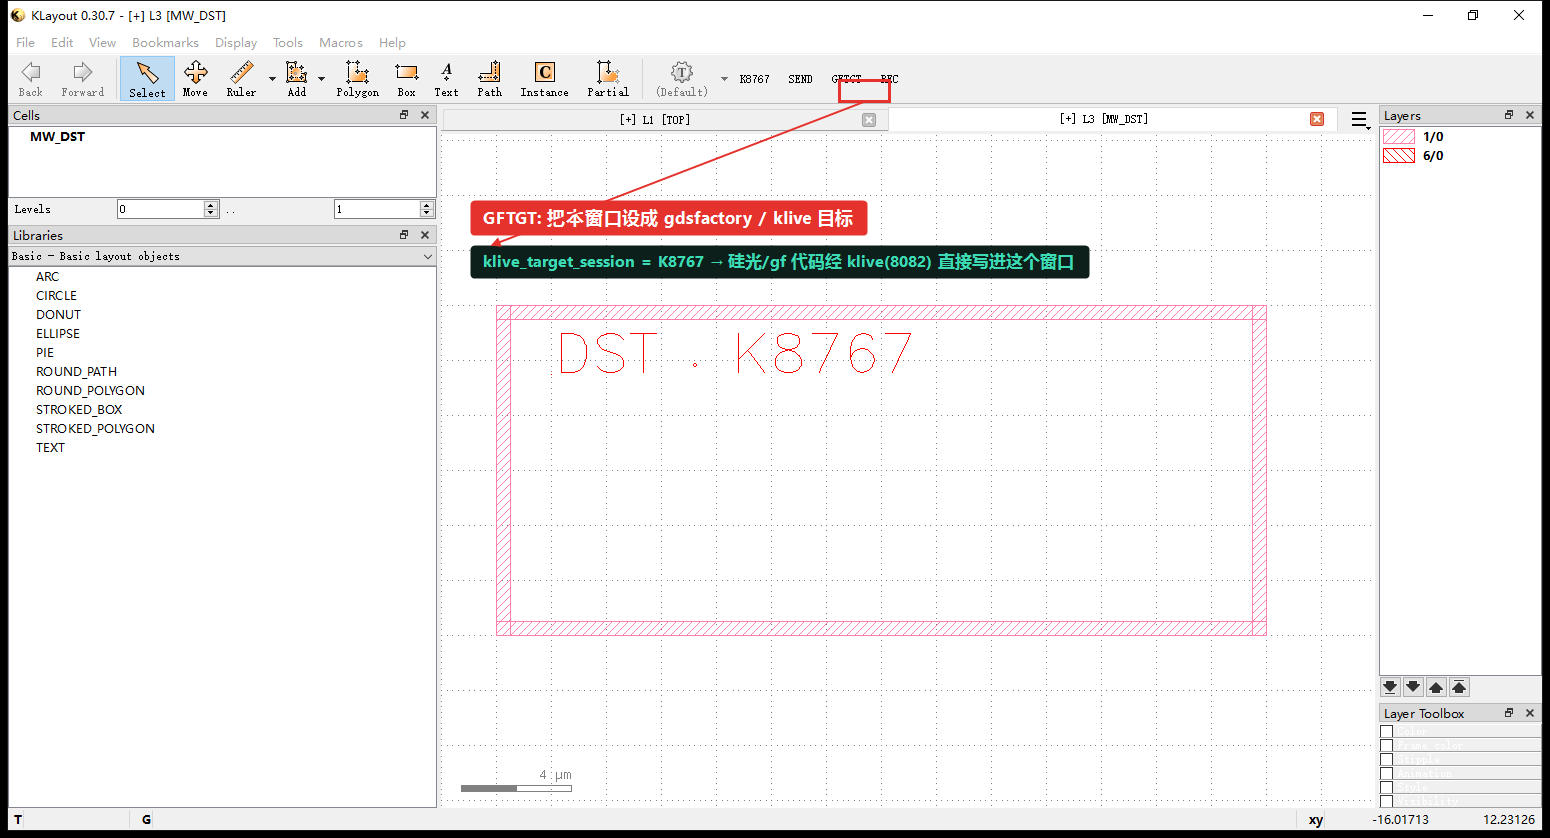Move selected layer down one step
Viewport: 1550px width, 838px height.
[1413, 687]
